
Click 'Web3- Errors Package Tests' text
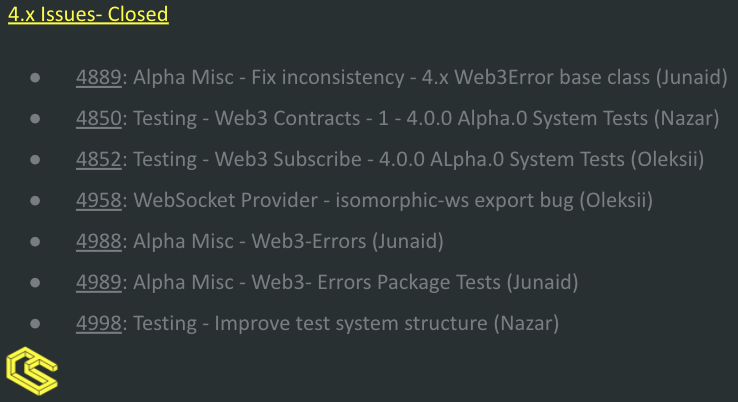376,282
